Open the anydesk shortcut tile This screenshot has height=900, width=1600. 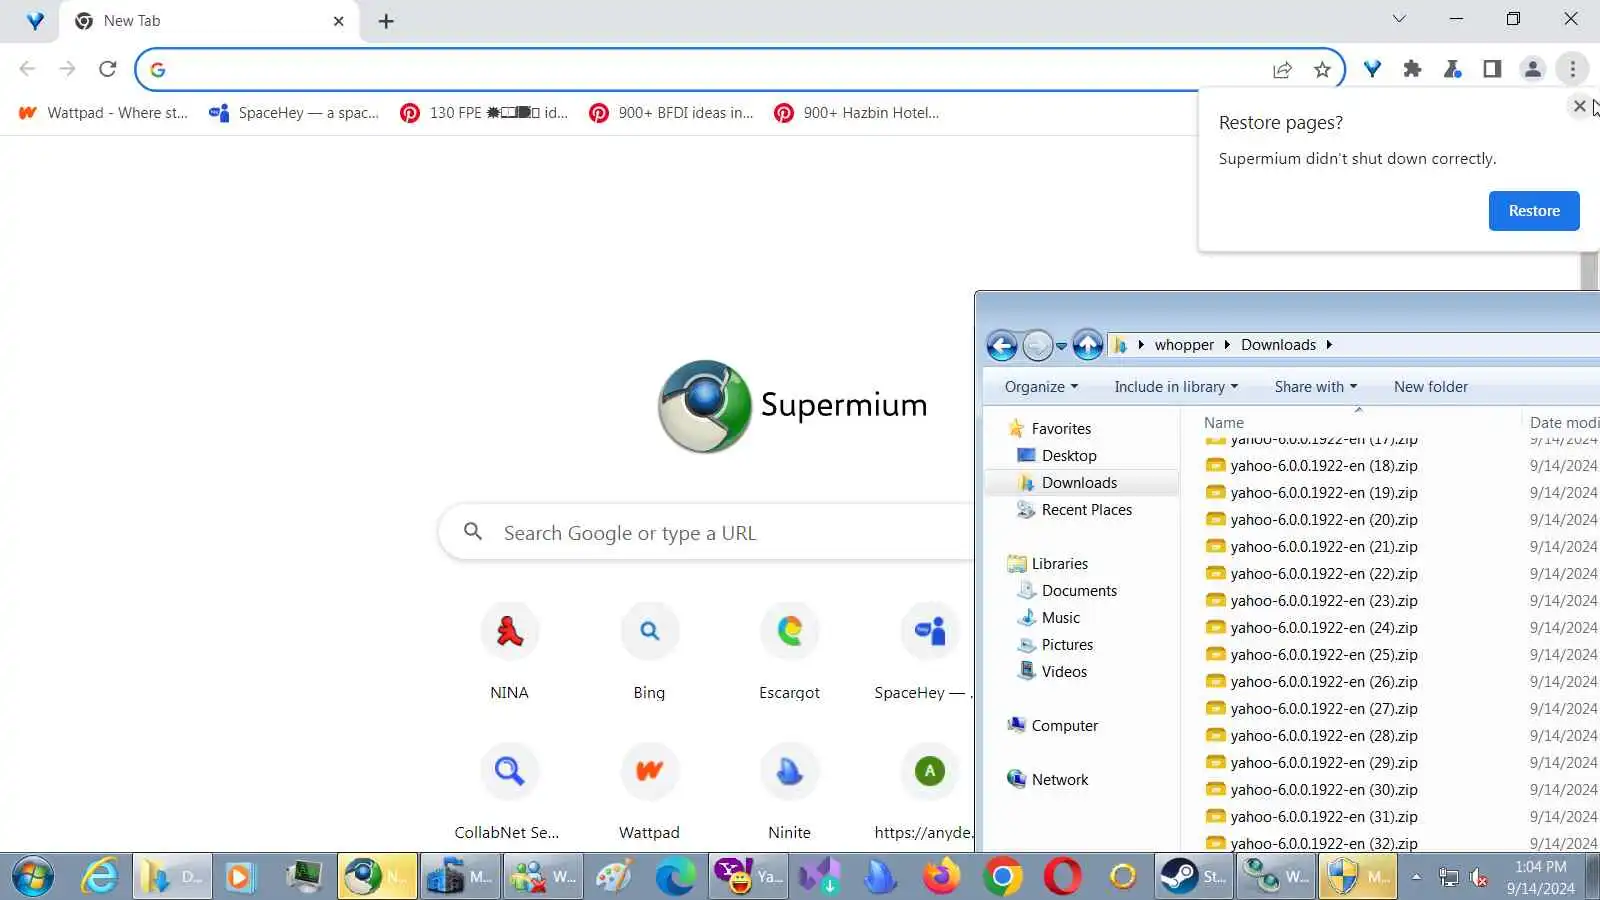pos(925,792)
